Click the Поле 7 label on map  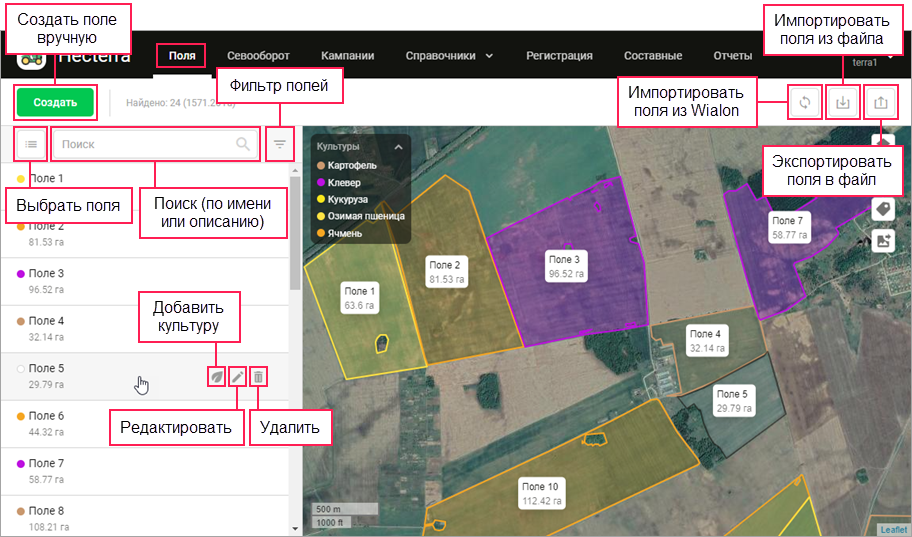click(789, 227)
